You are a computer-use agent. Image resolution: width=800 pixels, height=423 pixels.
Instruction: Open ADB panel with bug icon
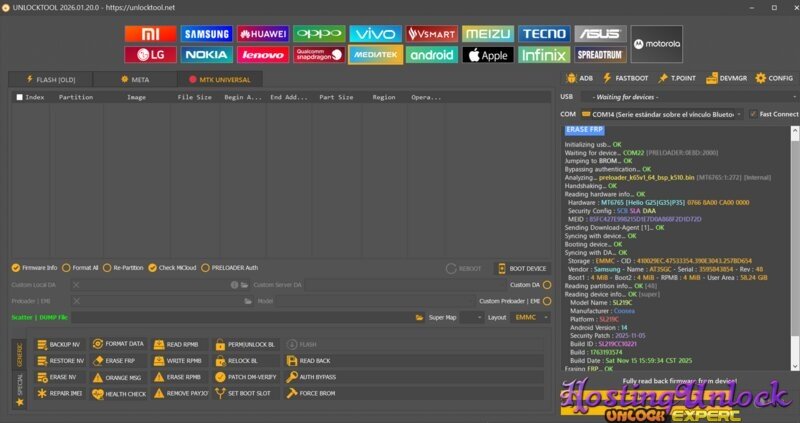(577, 78)
